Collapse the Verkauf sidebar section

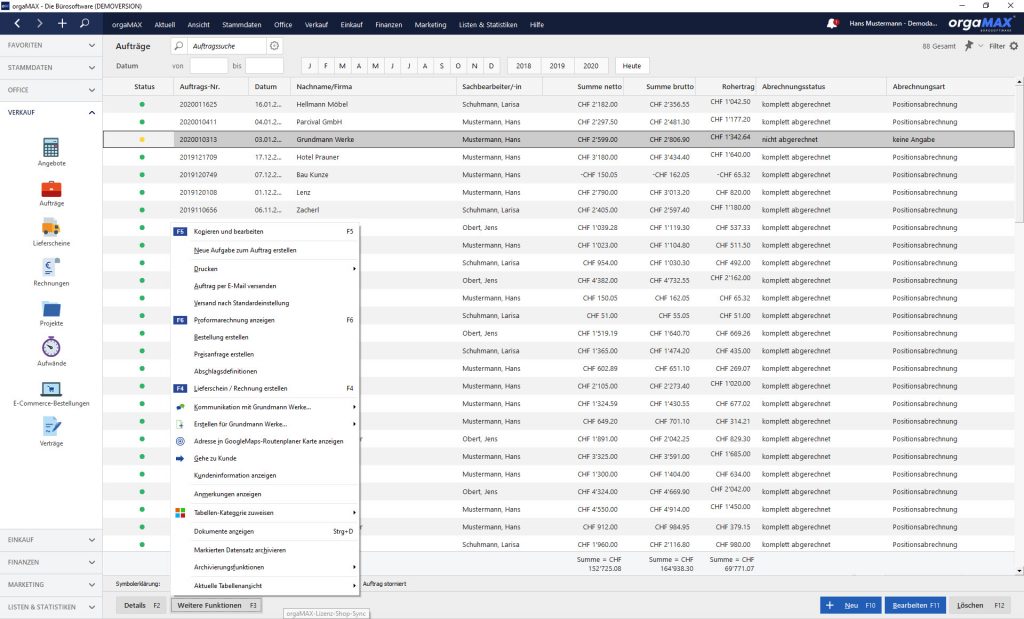click(x=51, y=112)
